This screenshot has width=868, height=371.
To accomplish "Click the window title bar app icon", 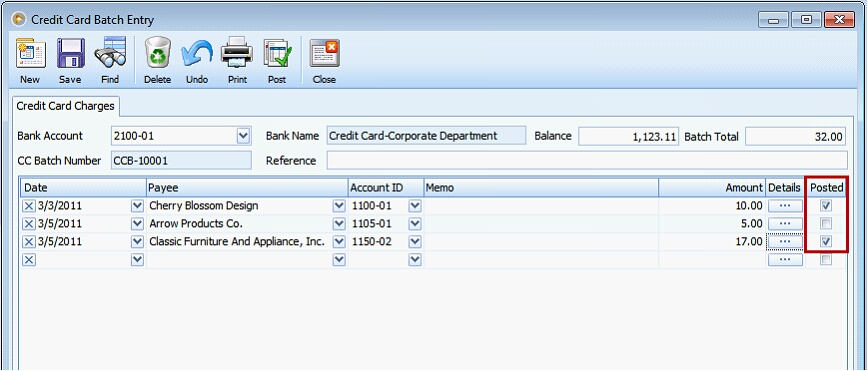I will click(19, 19).
